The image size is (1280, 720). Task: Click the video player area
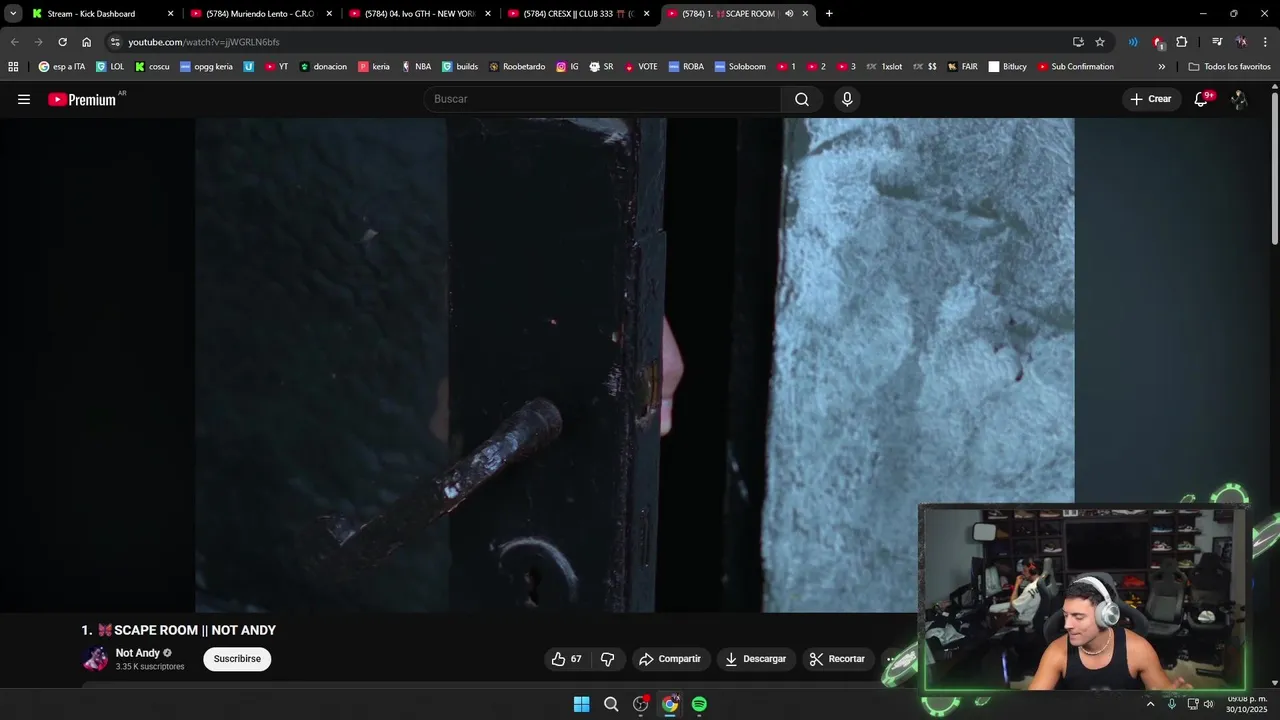635,365
